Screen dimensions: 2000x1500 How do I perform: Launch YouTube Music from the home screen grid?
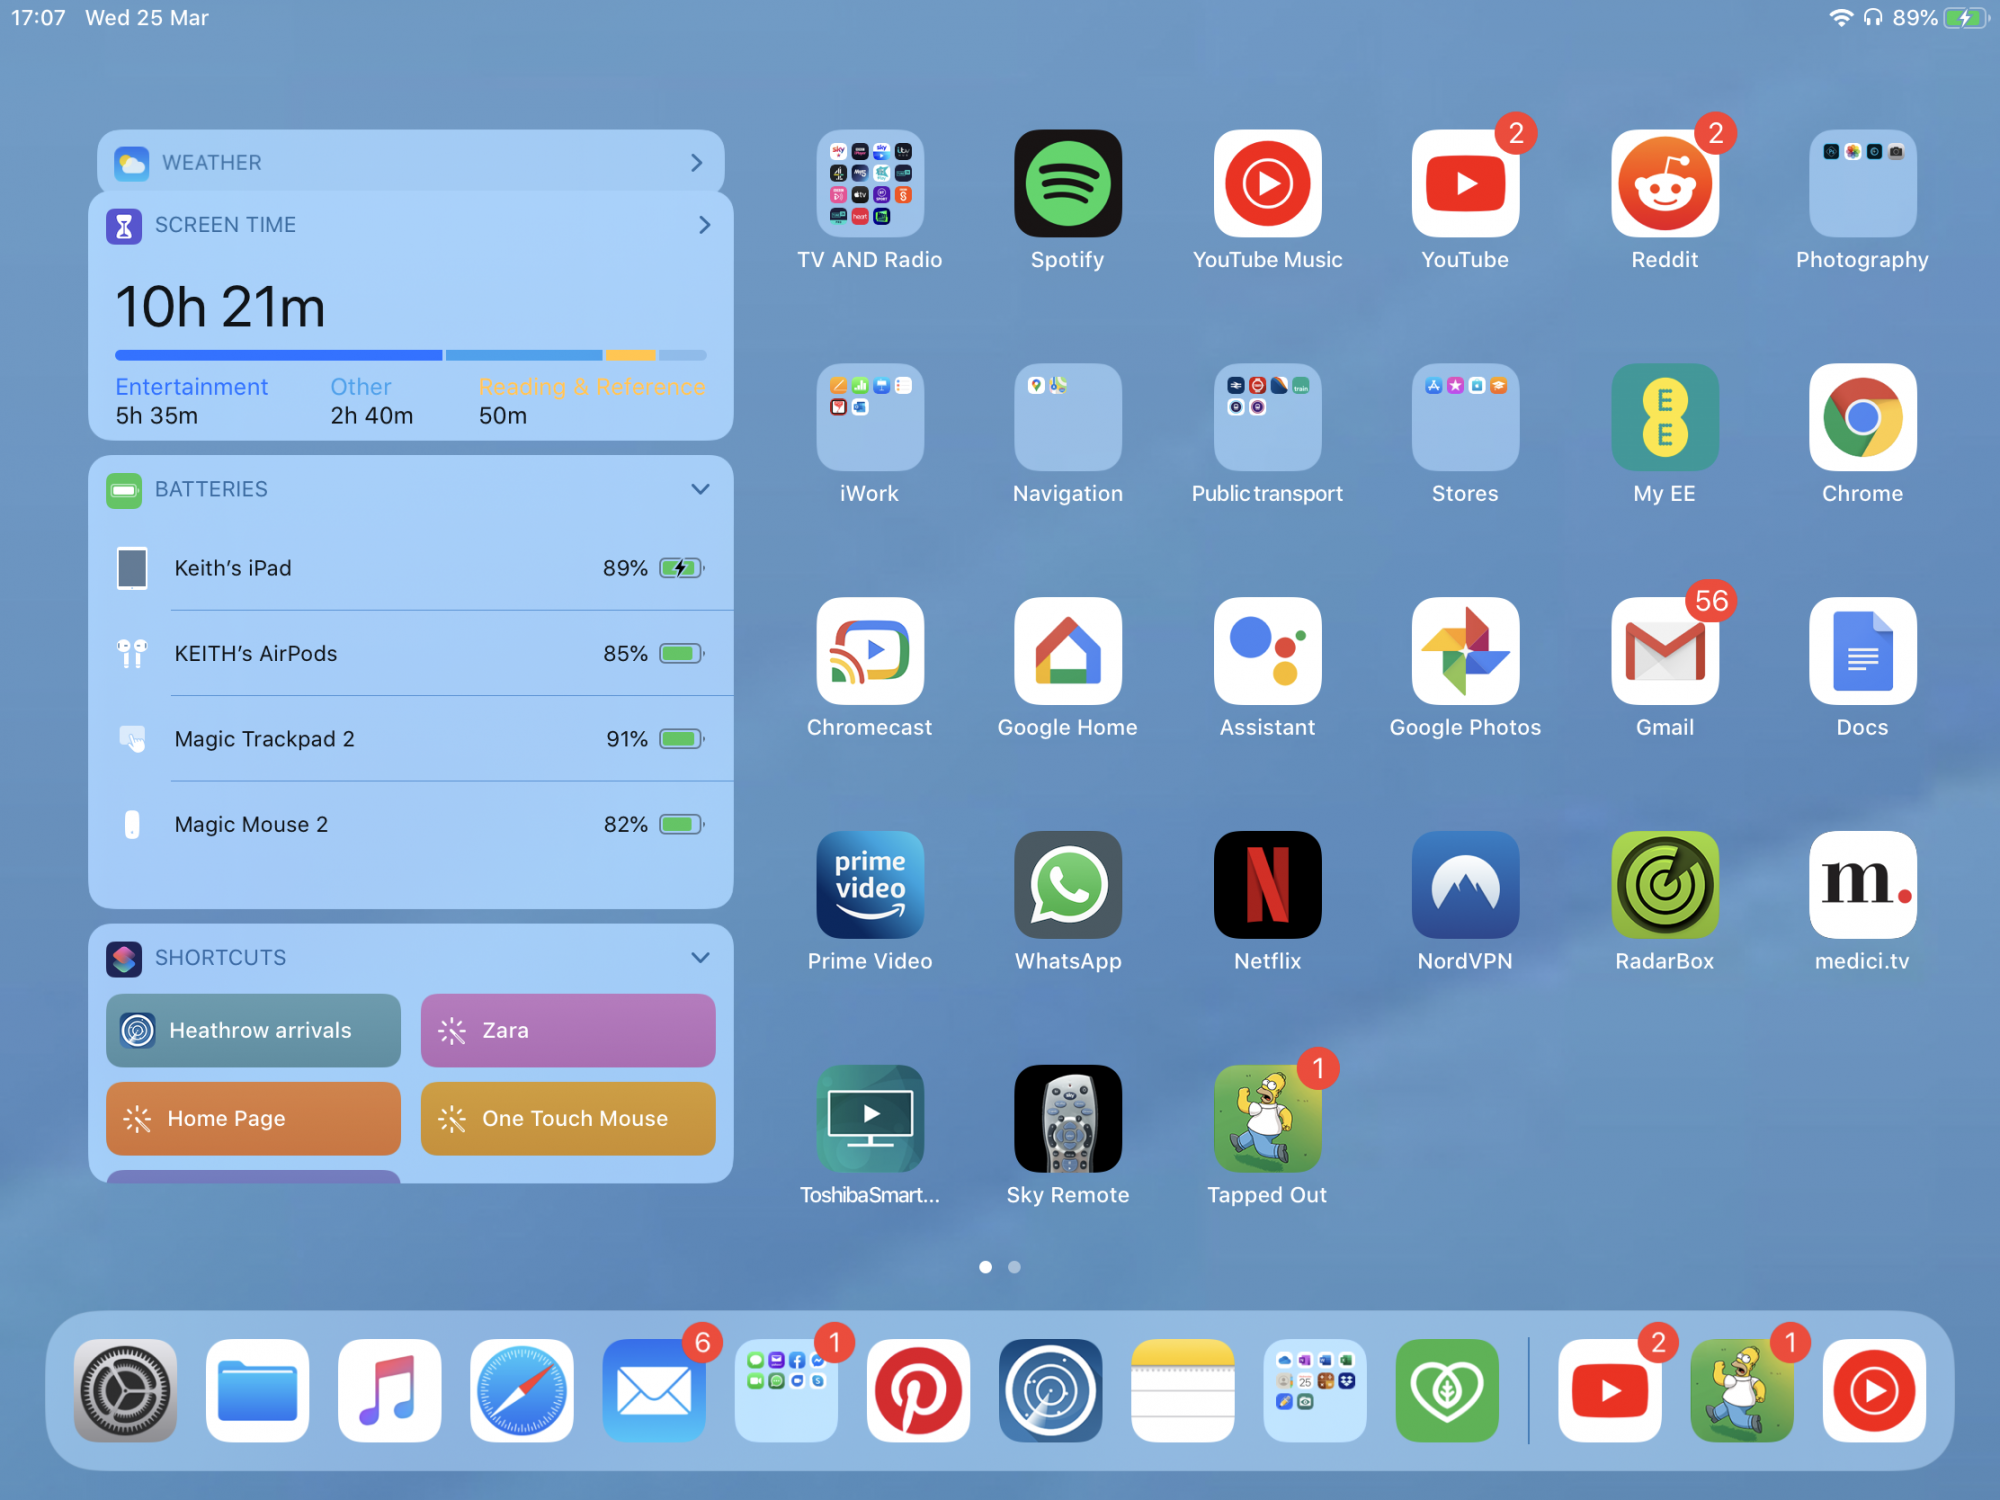[x=1267, y=184]
